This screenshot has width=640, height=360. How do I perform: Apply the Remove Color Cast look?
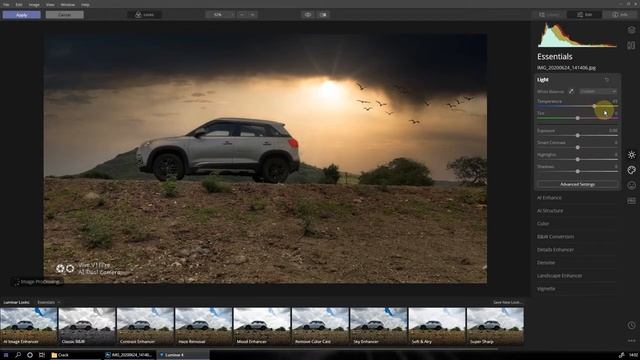point(320,327)
